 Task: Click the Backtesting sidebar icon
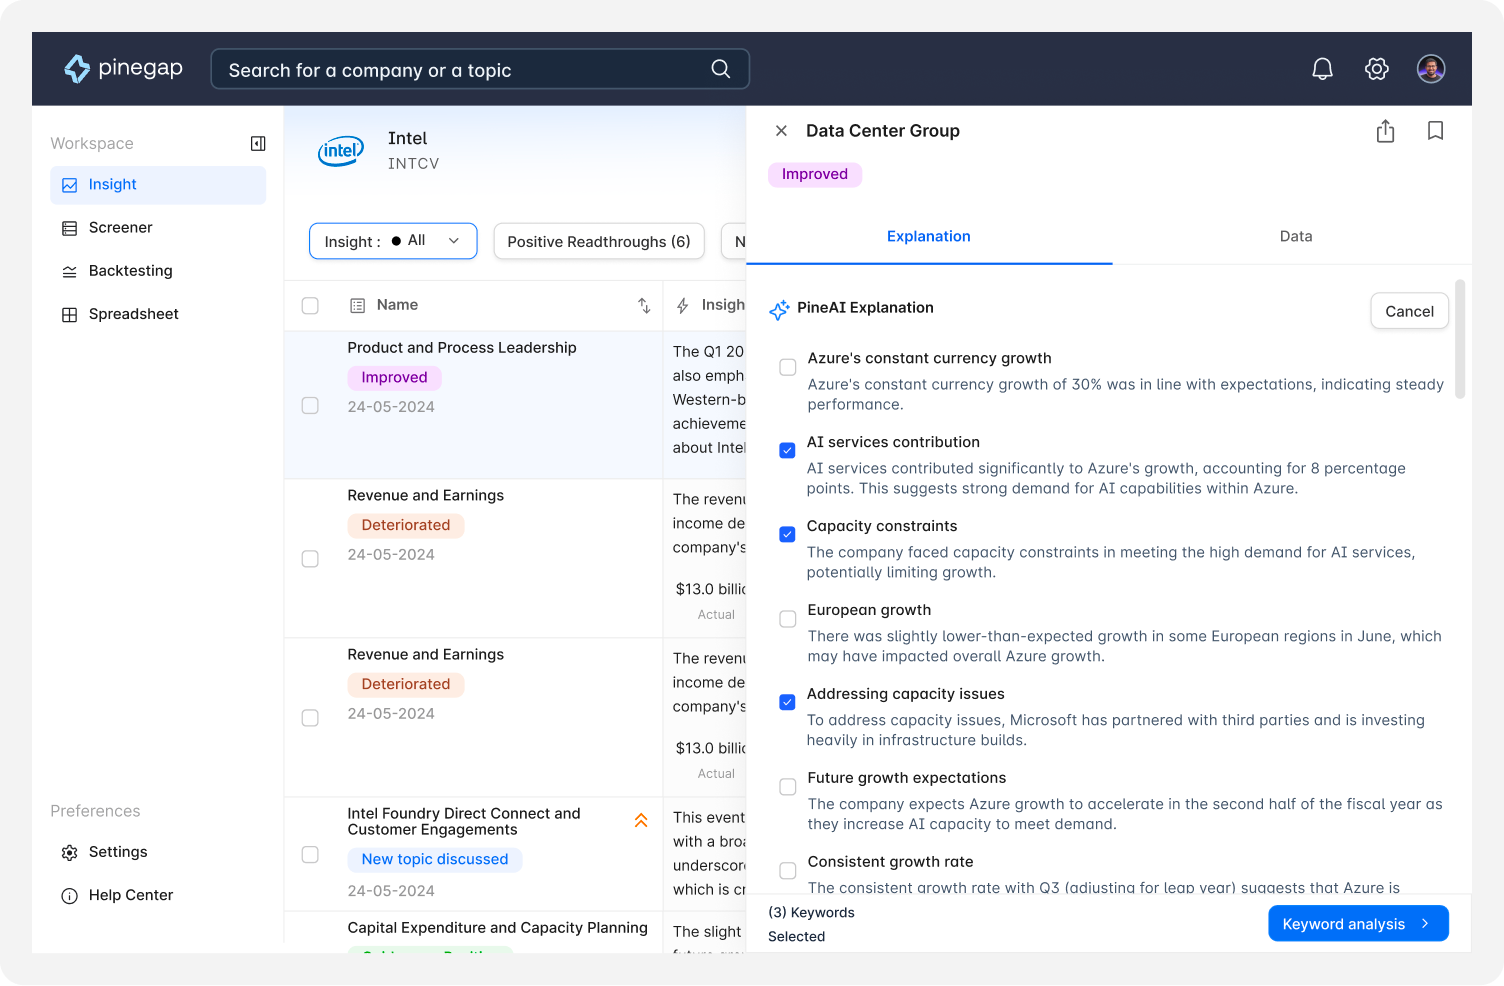(70, 271)
